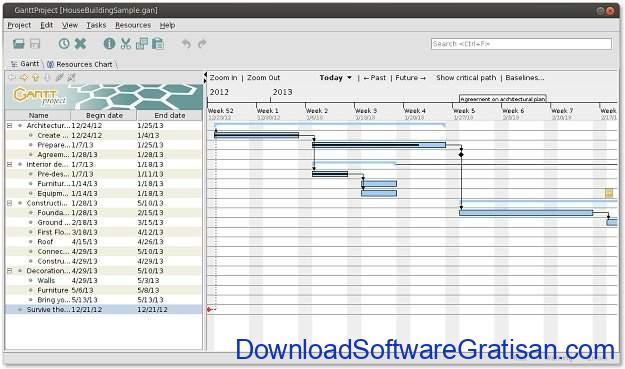This screenshot has height=369, width=625.
Task: Click the unlink tasks icon
Action: pos(71,77)
